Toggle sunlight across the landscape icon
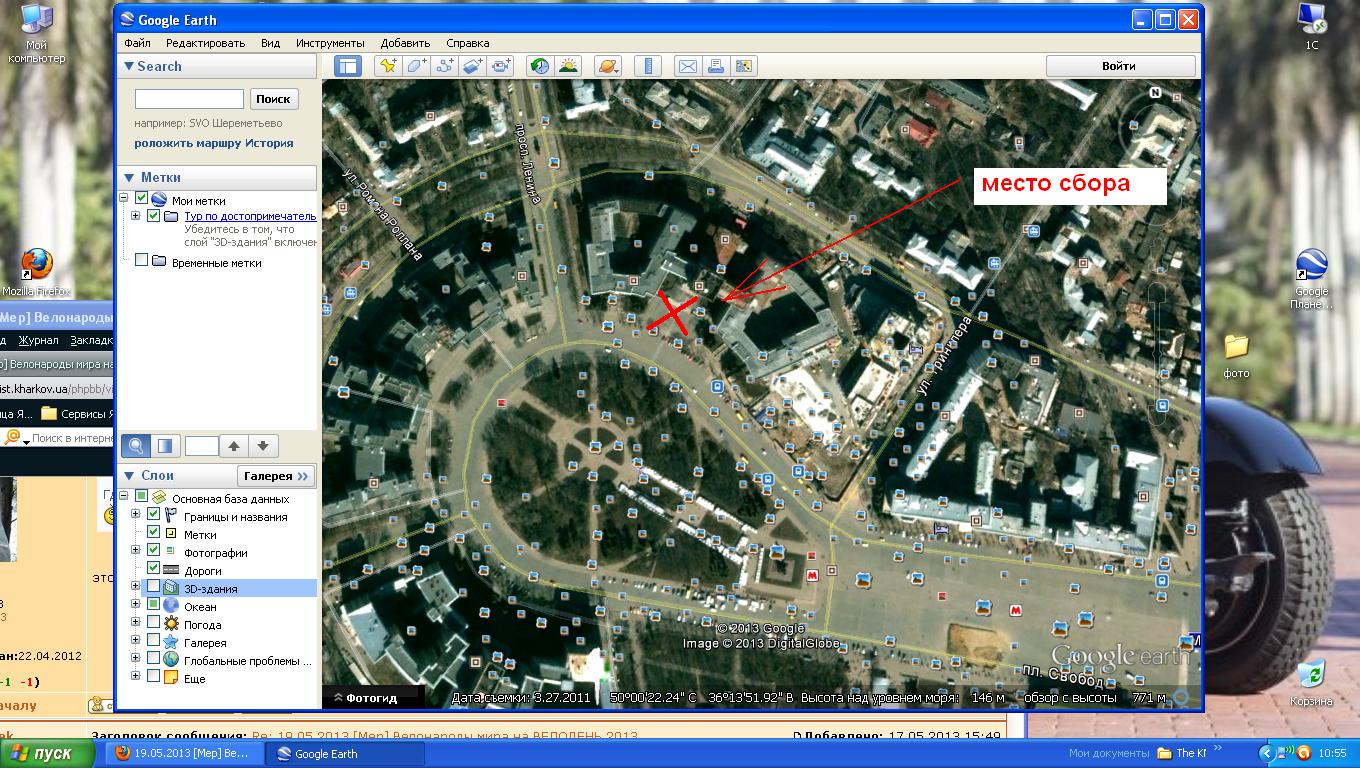The image size is (1360, 768). coord(569,67)
